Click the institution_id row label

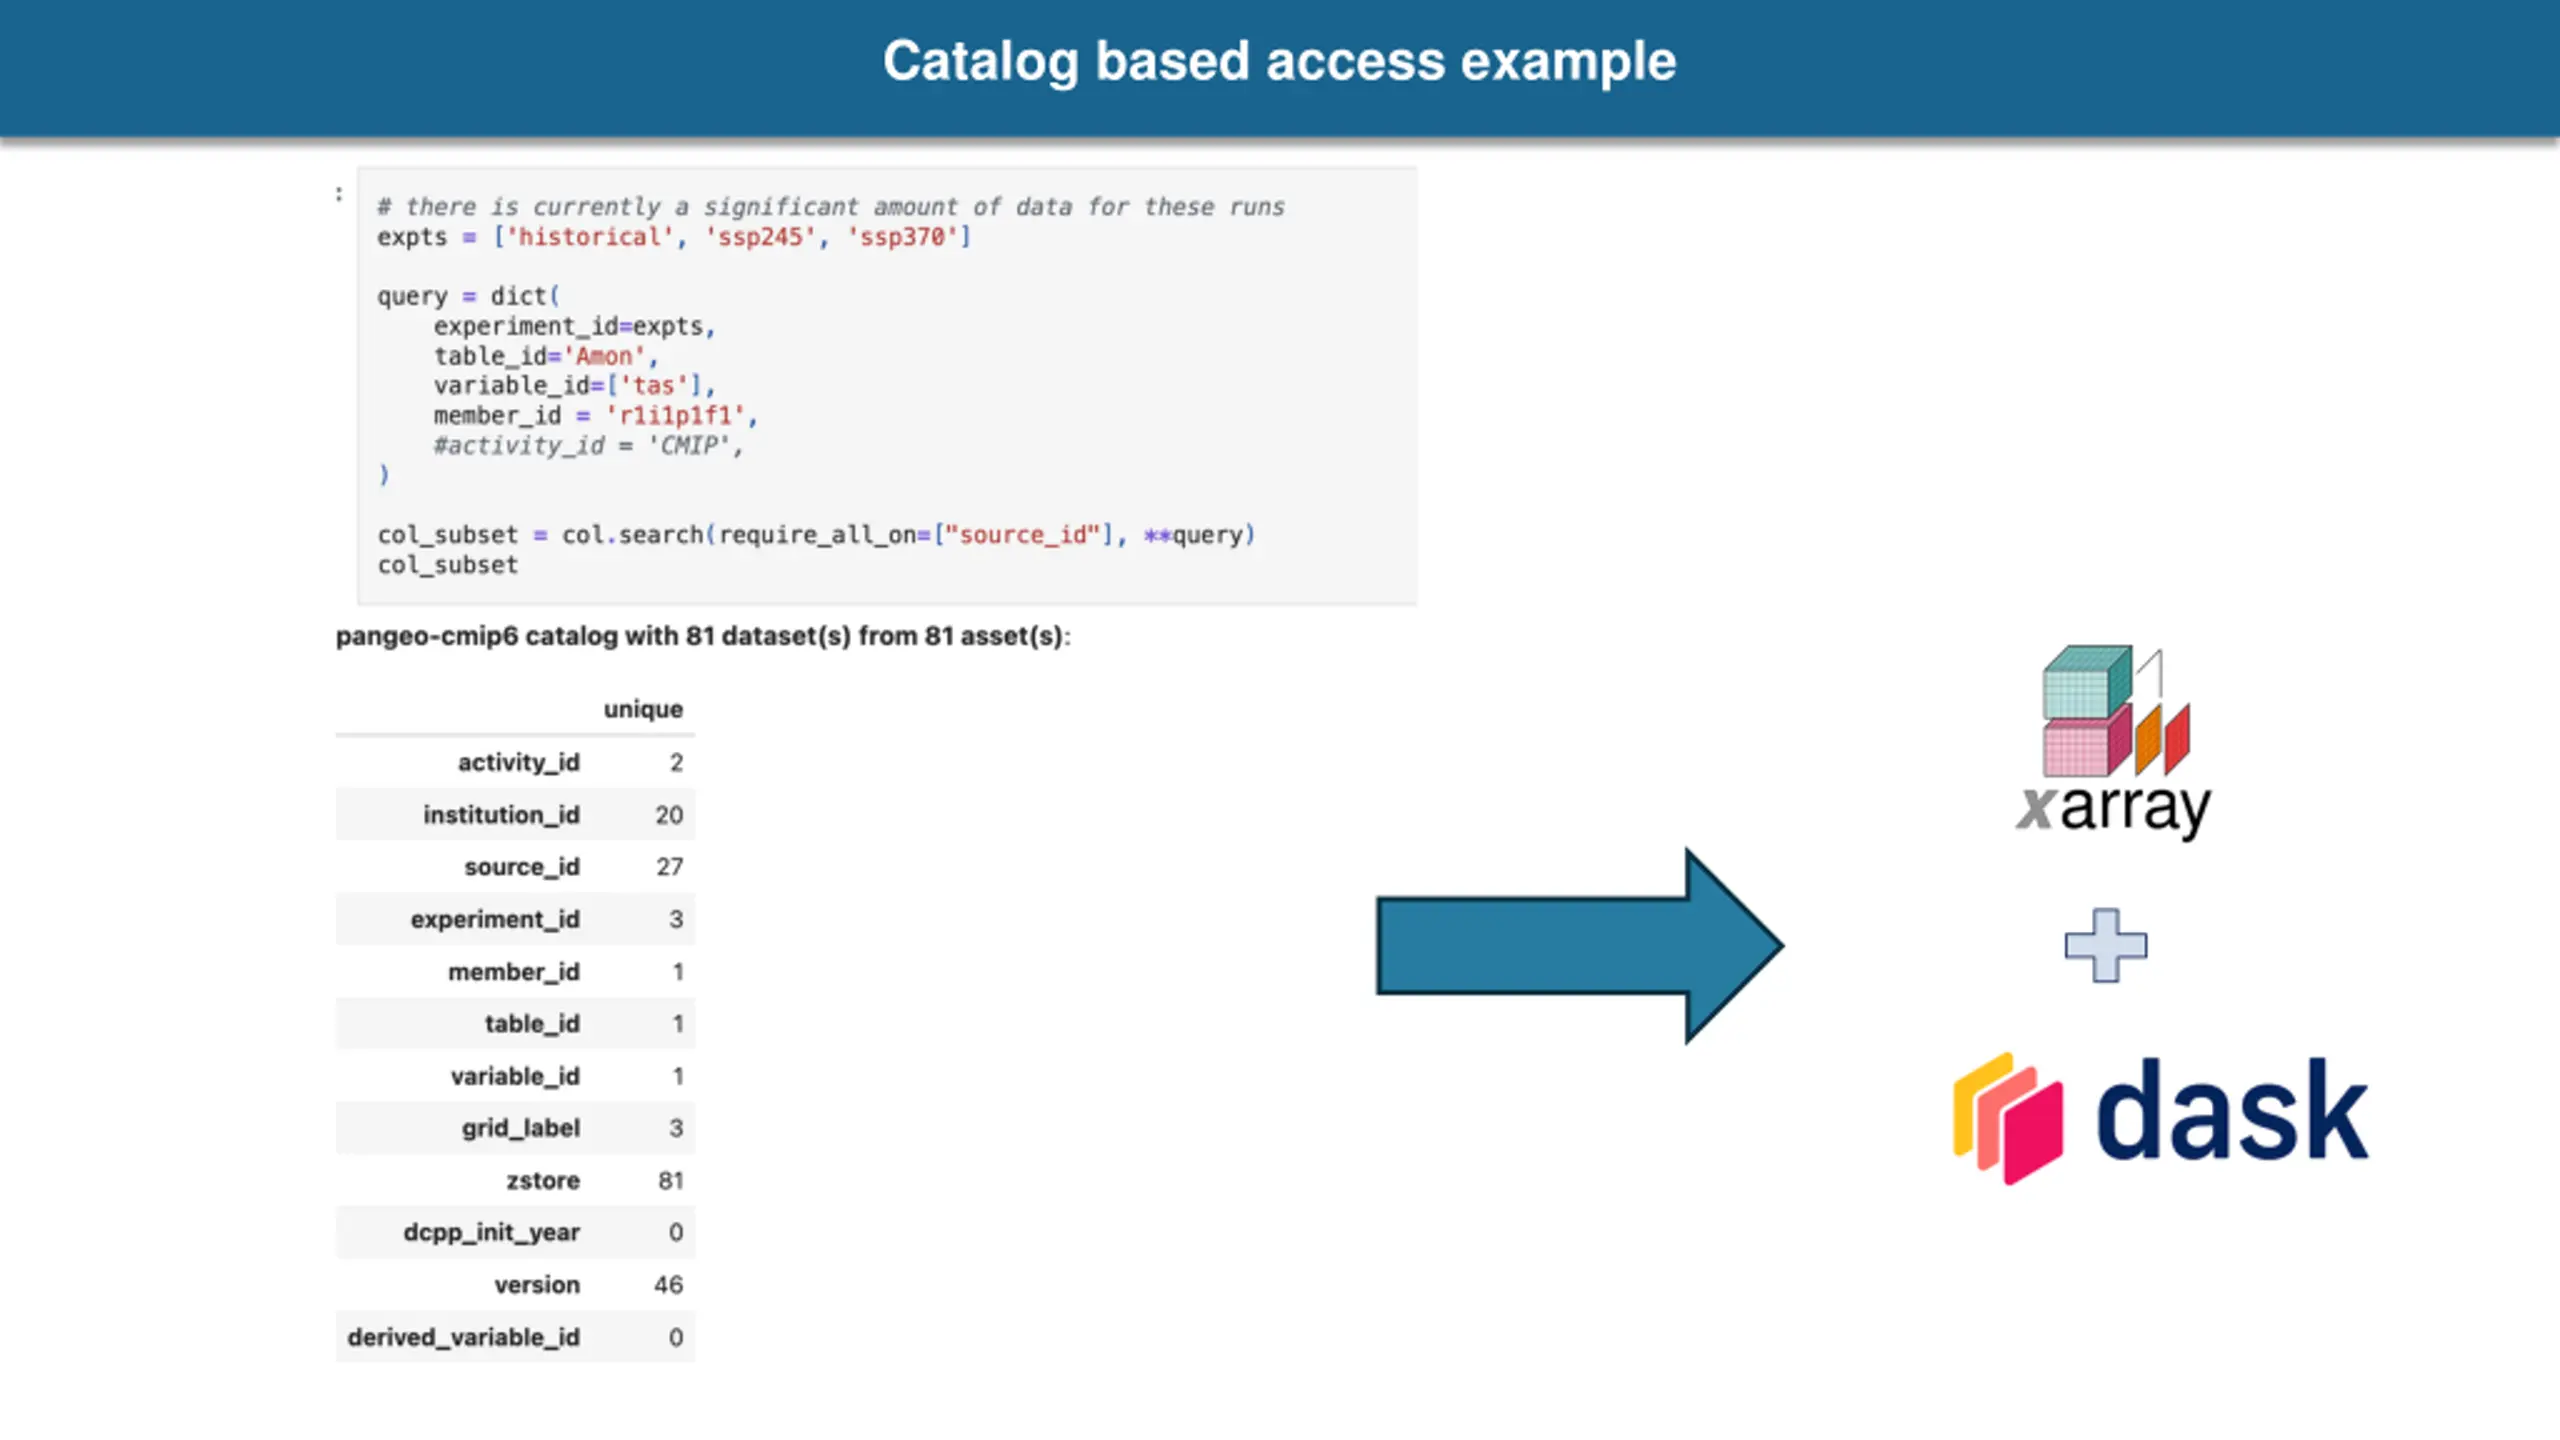click(x=501, y=814)
